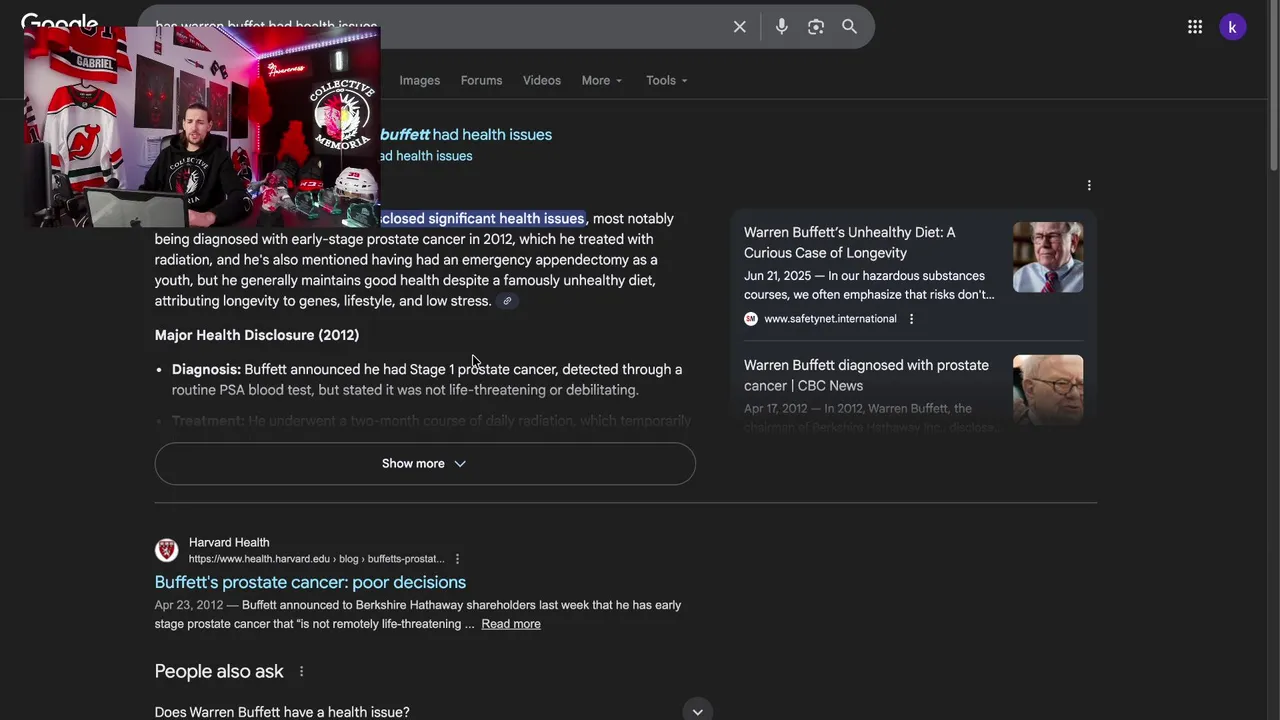Screen dimensions: 1280x720
Task: Click the Harvard Health site name
Action: click(x=229, y=542)
